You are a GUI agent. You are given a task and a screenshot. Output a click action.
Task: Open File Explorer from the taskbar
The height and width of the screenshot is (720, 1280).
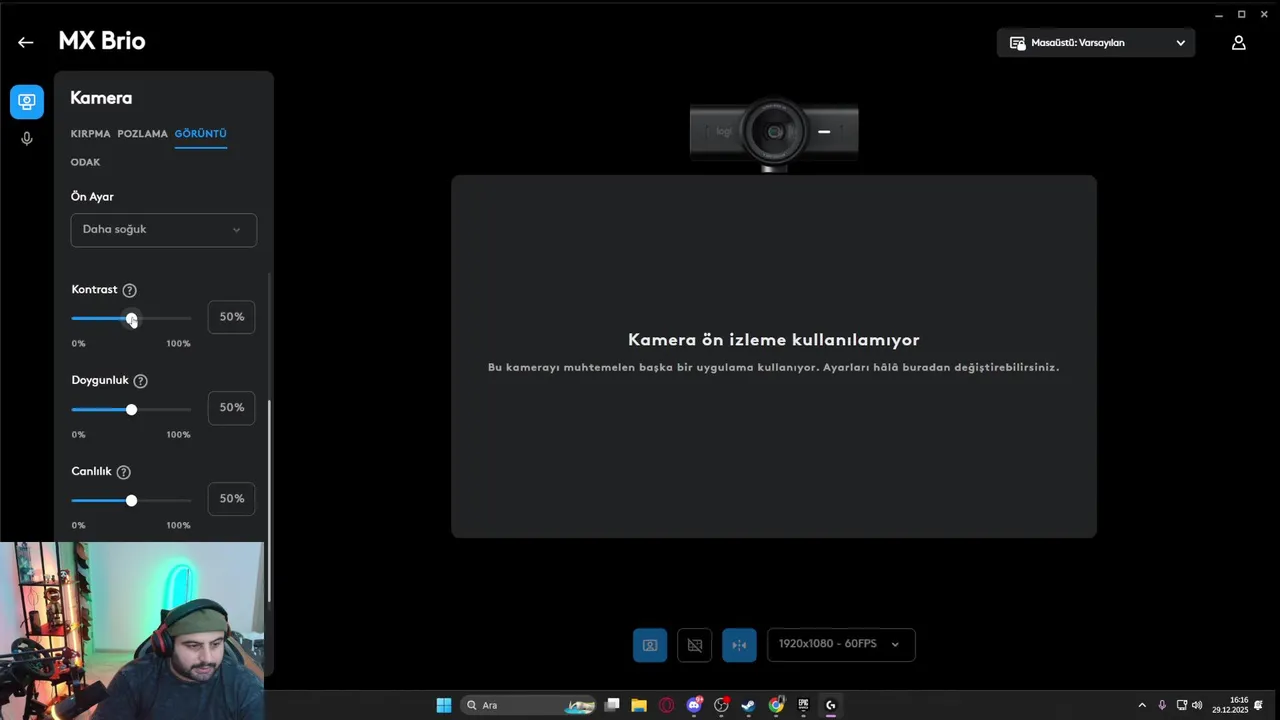coord(639,705)
